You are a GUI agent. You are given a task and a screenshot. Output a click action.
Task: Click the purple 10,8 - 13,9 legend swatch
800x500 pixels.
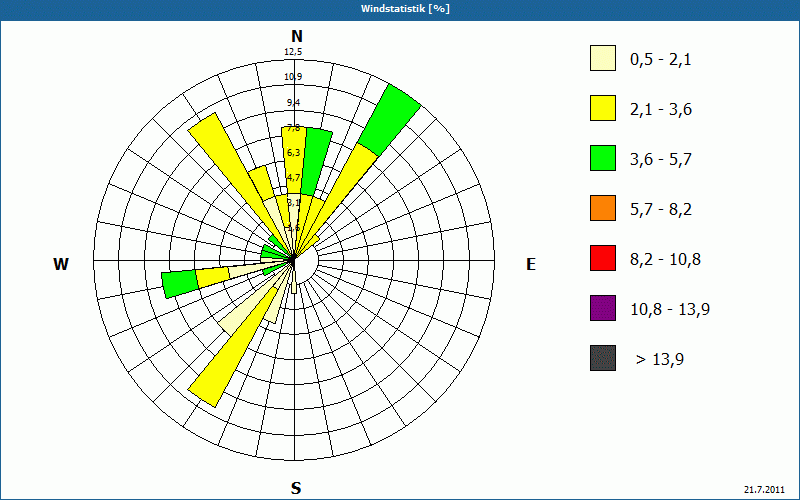603,308
